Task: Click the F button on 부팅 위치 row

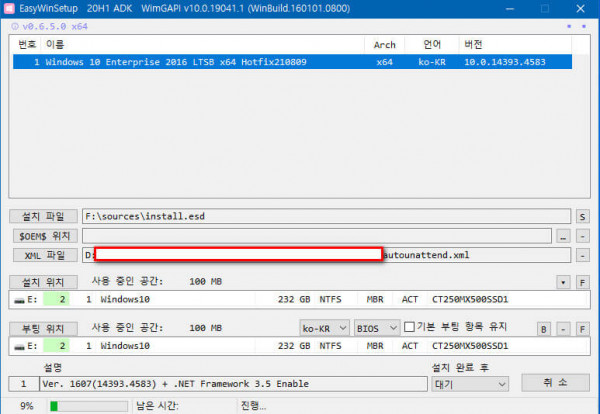Action: 582,329
